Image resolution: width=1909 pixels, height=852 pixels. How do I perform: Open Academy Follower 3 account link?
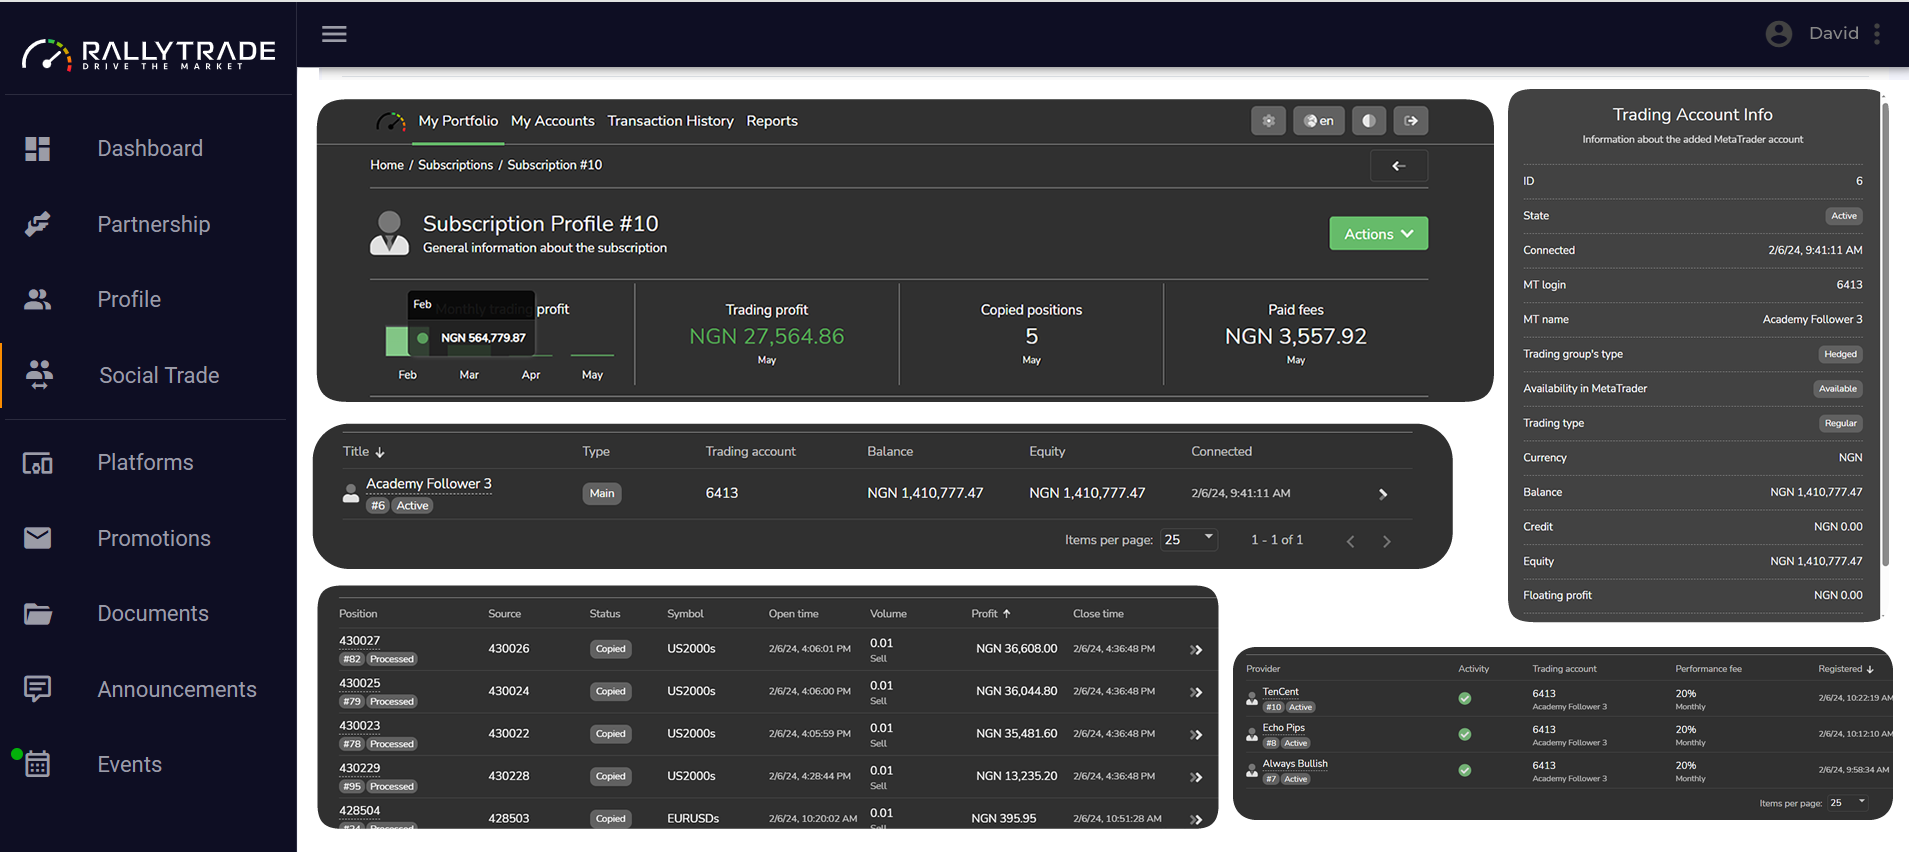pos(429,484)
